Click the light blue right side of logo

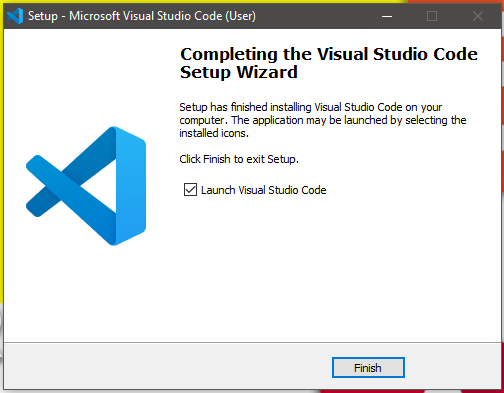tap(131, 186)
